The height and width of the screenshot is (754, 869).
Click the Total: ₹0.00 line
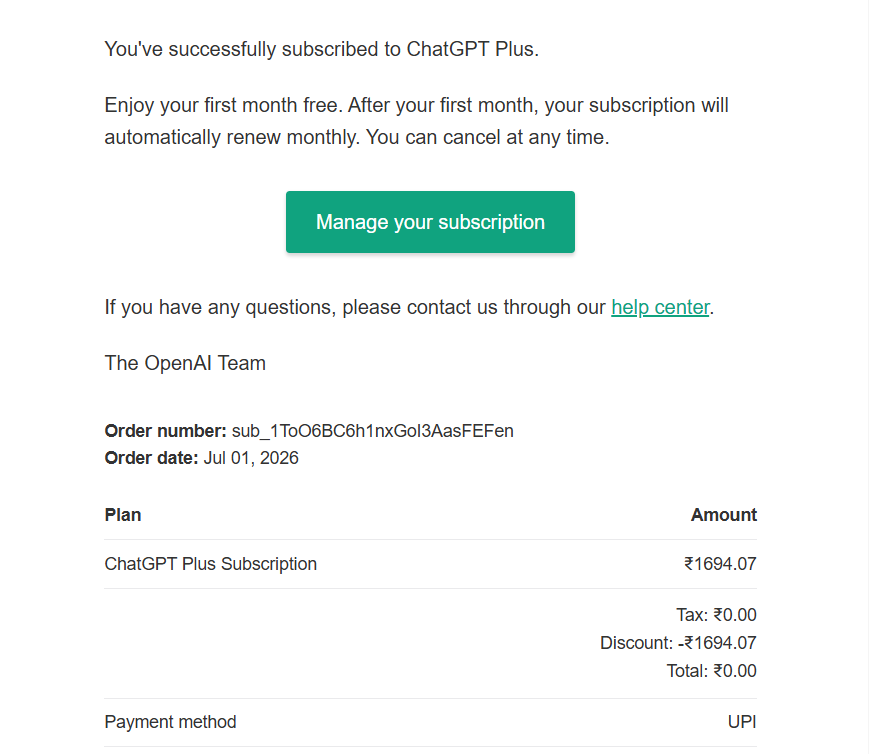pos(711,671)
